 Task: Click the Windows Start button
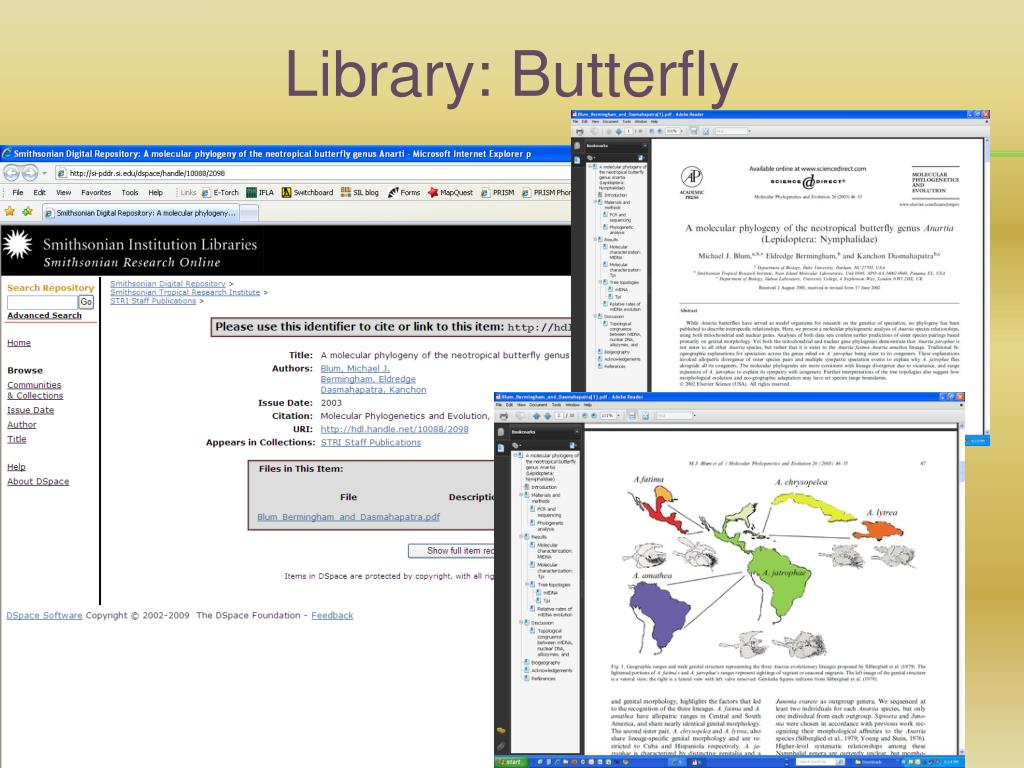coord(509,762)
